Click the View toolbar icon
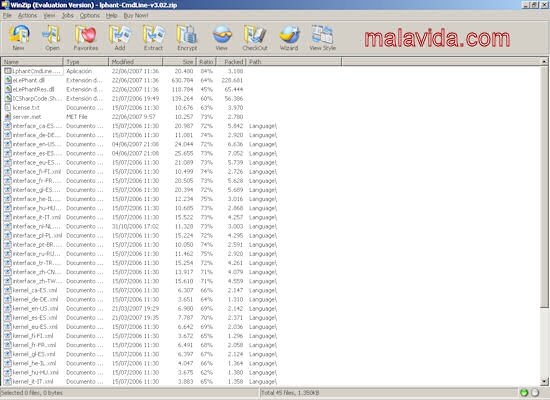 point(222,34)
